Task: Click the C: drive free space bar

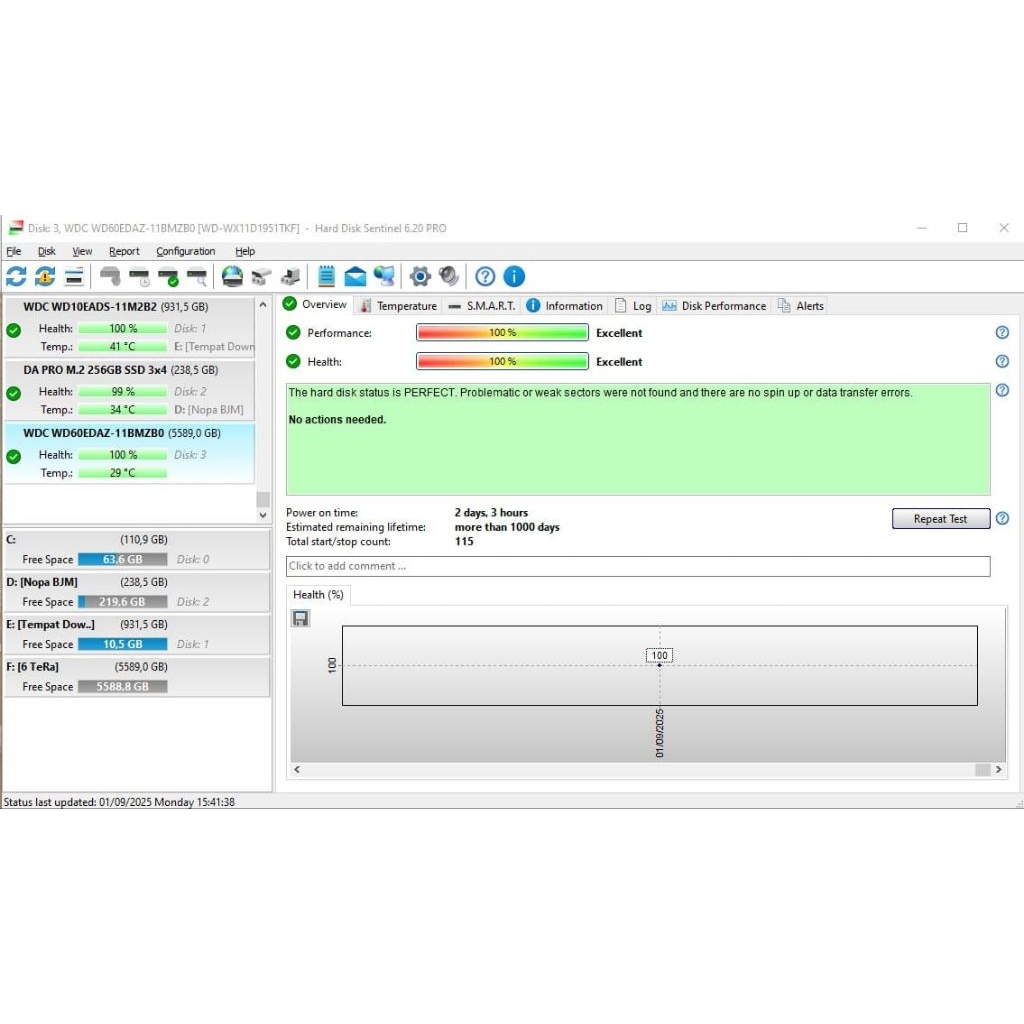Action: point(122,560)
